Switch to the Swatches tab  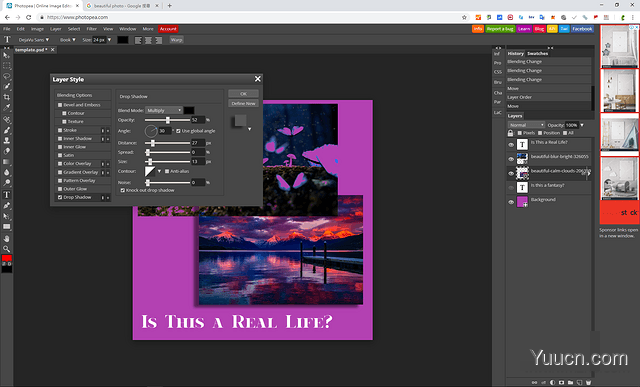coord(537,53)
